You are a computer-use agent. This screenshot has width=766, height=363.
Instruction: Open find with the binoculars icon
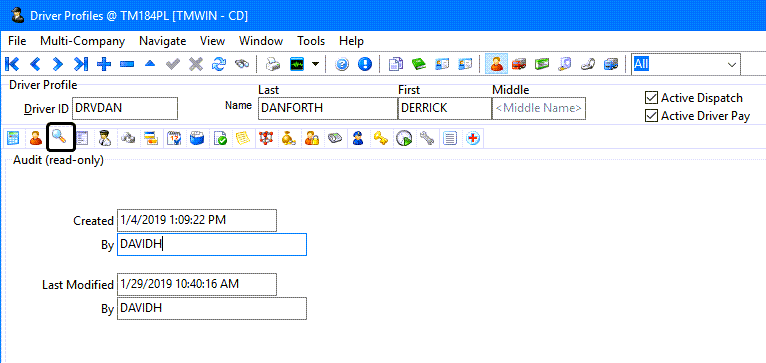[x=242, y=64]
